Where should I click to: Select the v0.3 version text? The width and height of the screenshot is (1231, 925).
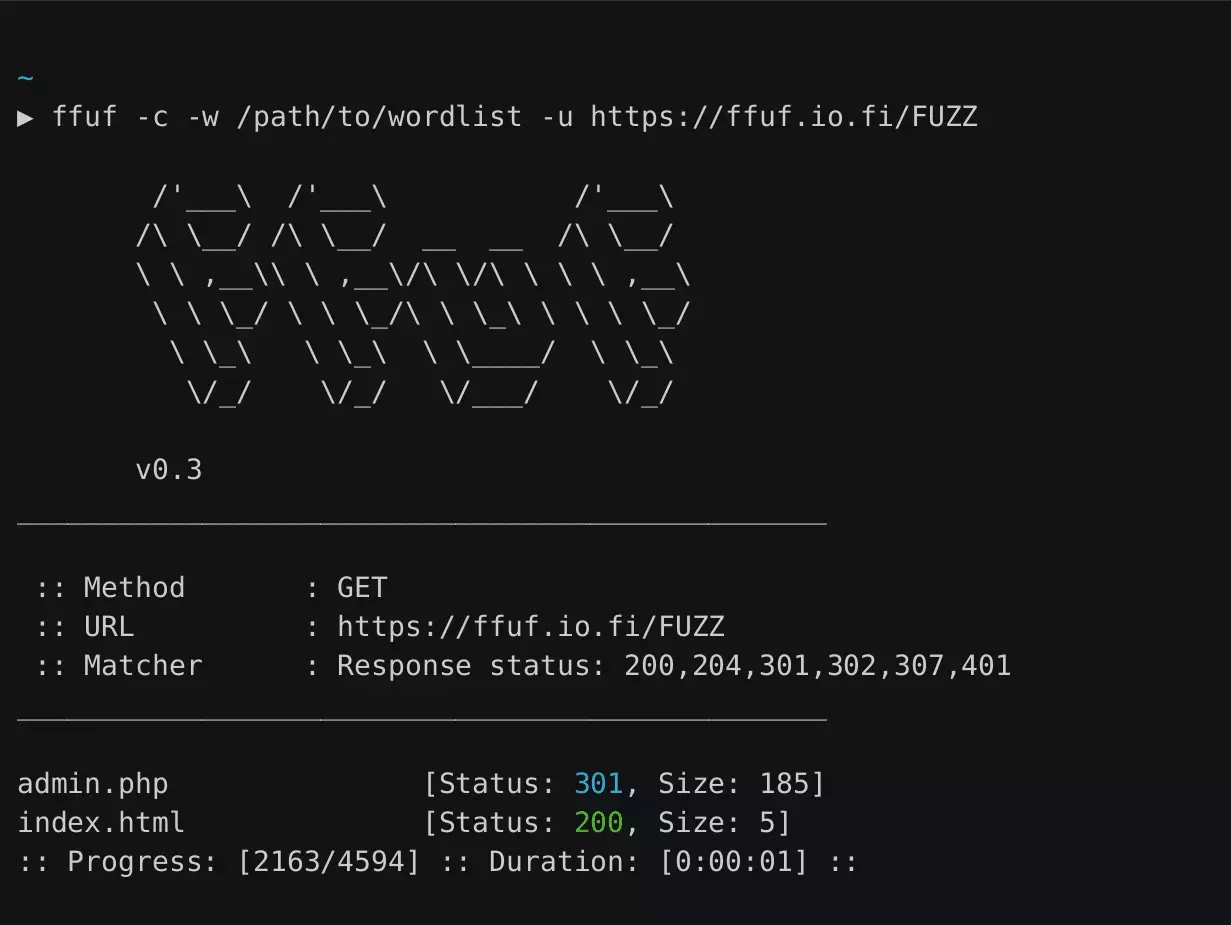(169, 469)
